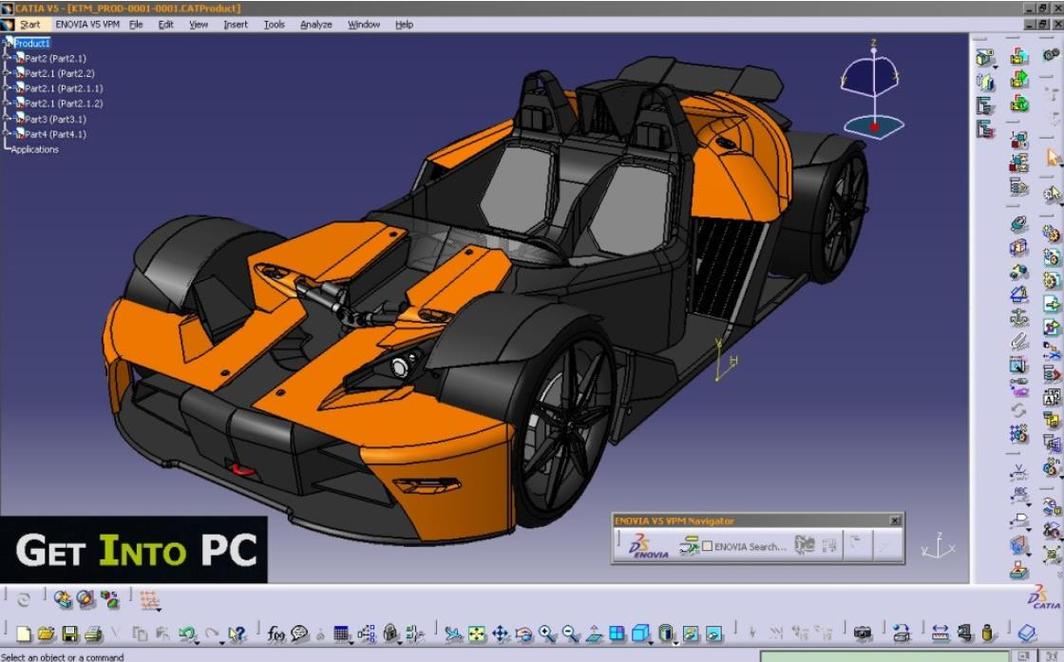The height and width of the screenshot is (662, 1064).
Task: Expand the Applications node in the tree
Action: [x=33, y=149]
